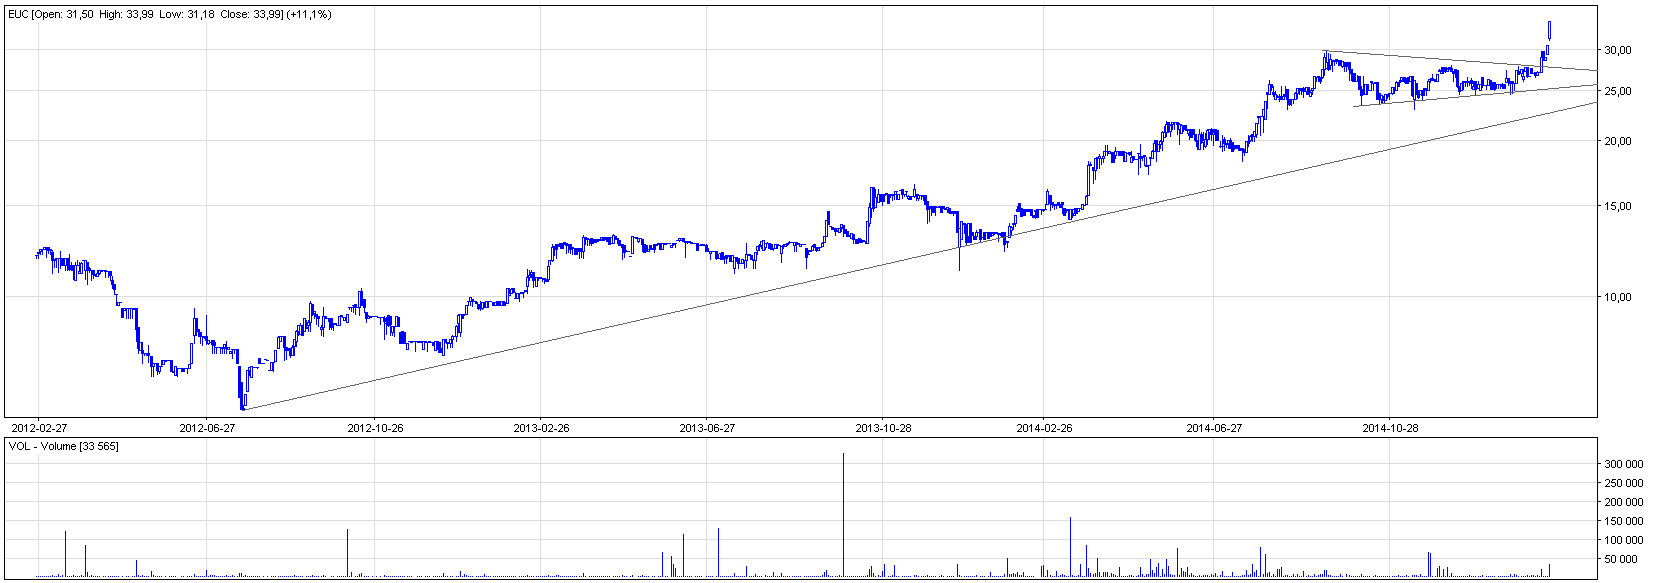Screen dimensions: 1656x583
Task: Click the tallest volume bar in the volume panel
Action: tap(843, 515)
